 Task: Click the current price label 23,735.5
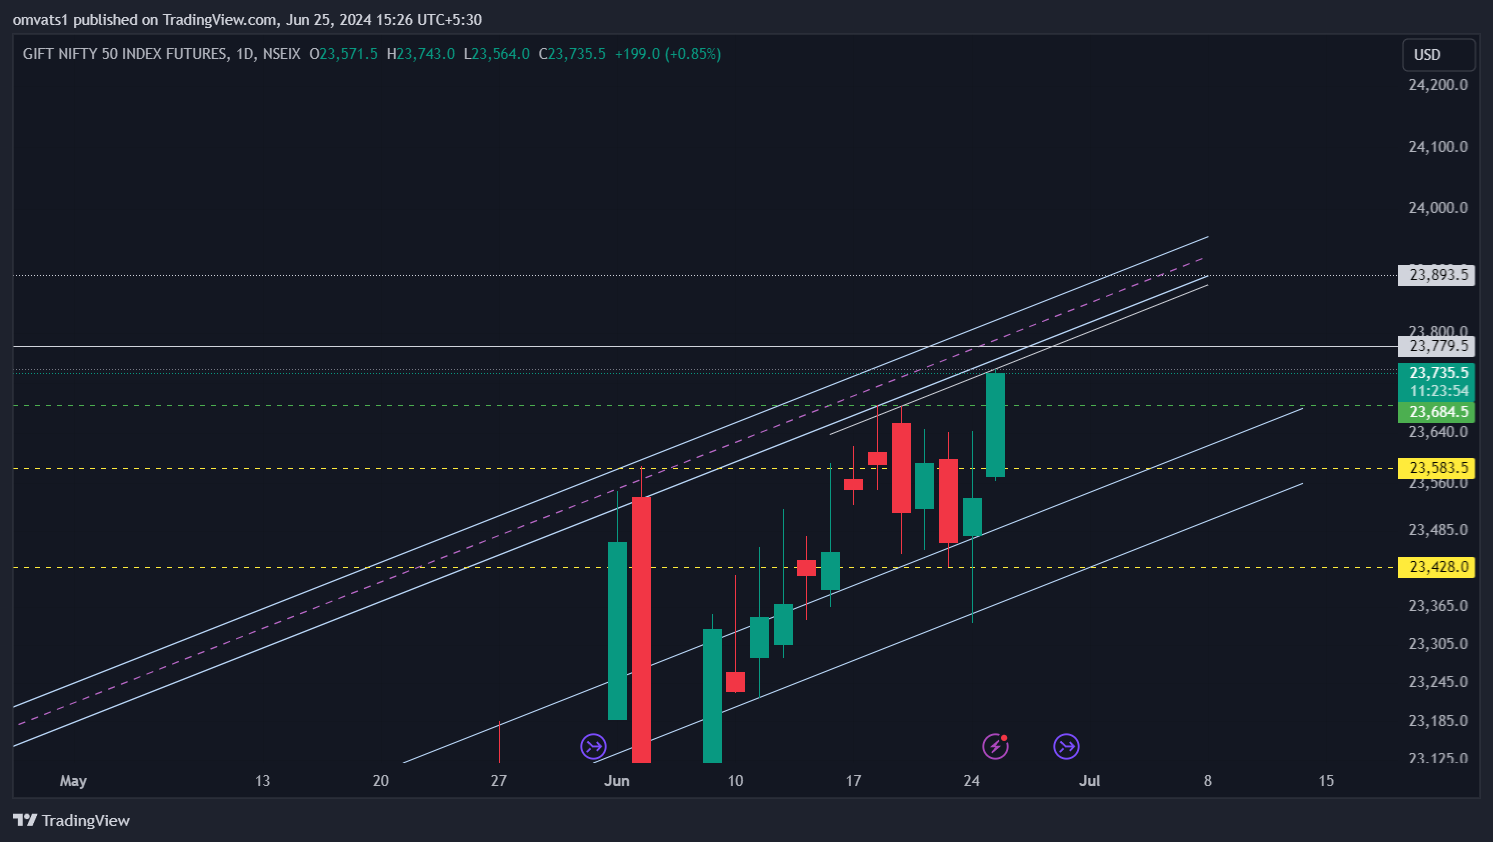point(1437,373)
